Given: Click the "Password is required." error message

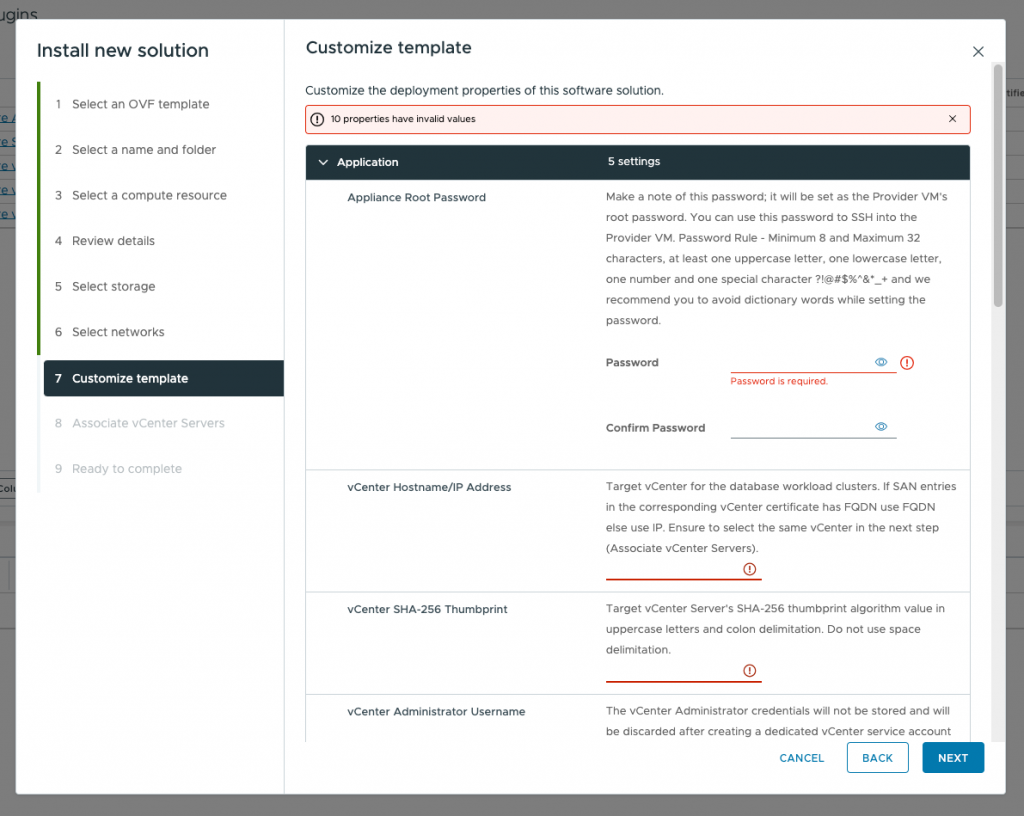Looking at the screenshot, I should [x=778, y=381].
